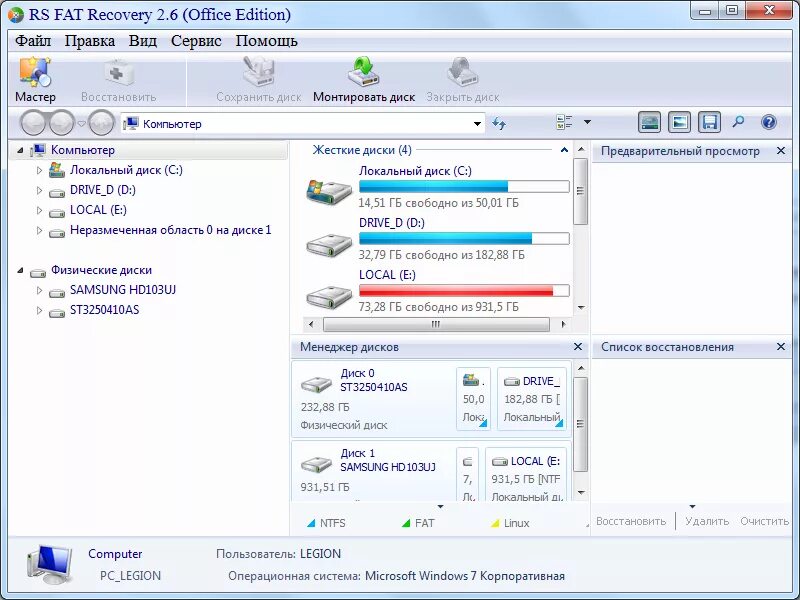Select LOCAL (E:) drive icon in disk list
The image size is (800, 600).
coord(329,297)
